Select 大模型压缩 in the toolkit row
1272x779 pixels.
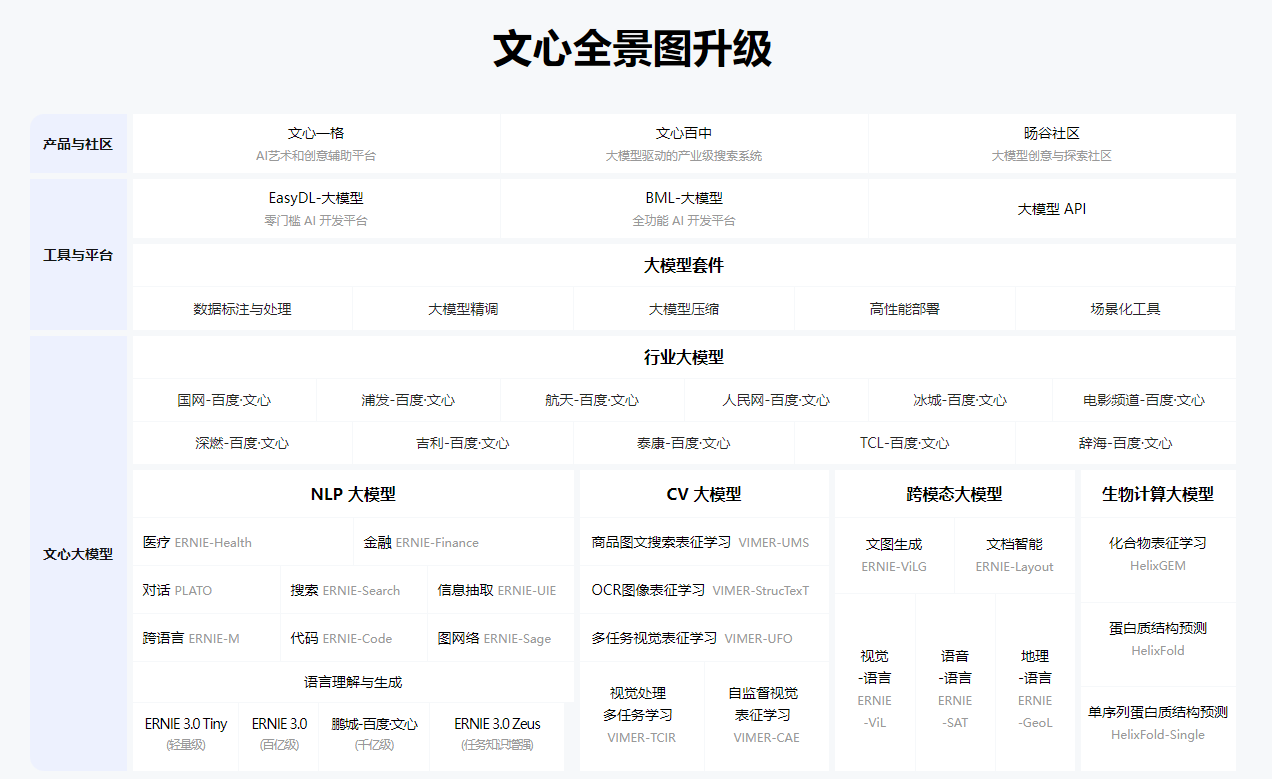click(684, 309)
